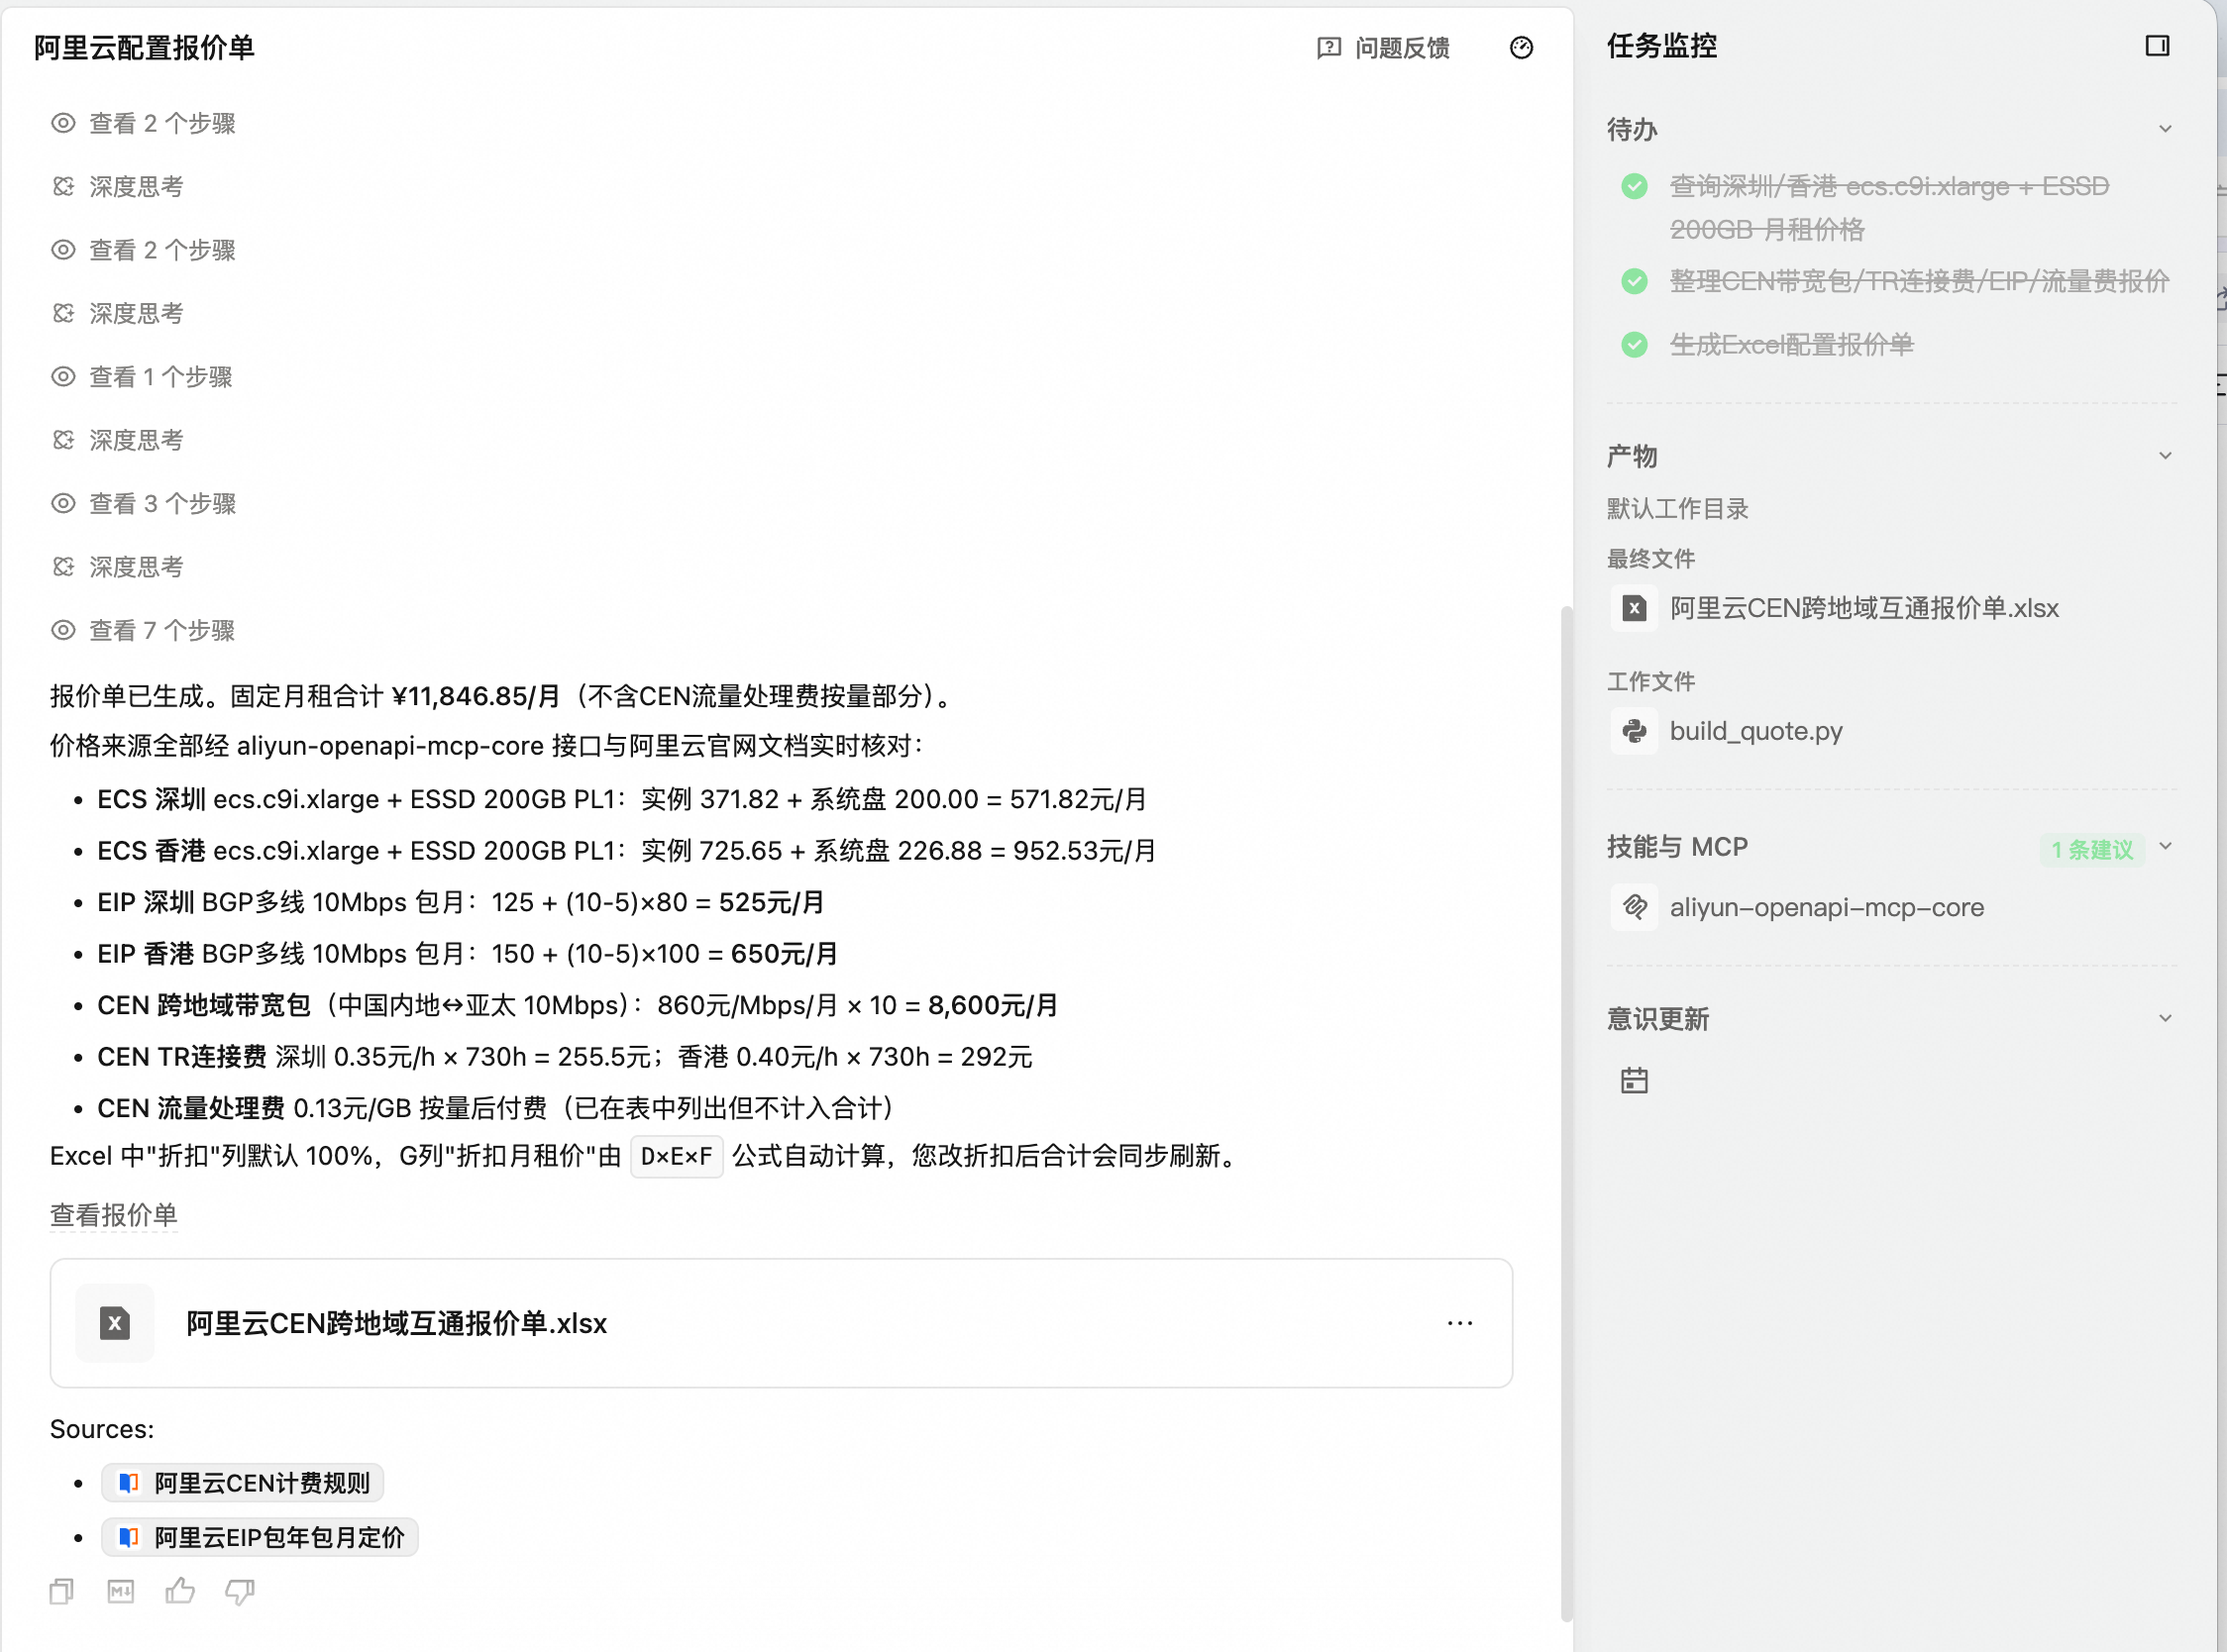The image size is (2227, 1652).
Task: Click the 650元/月 Hong Kong EIP value
Action: coord(784,954)
